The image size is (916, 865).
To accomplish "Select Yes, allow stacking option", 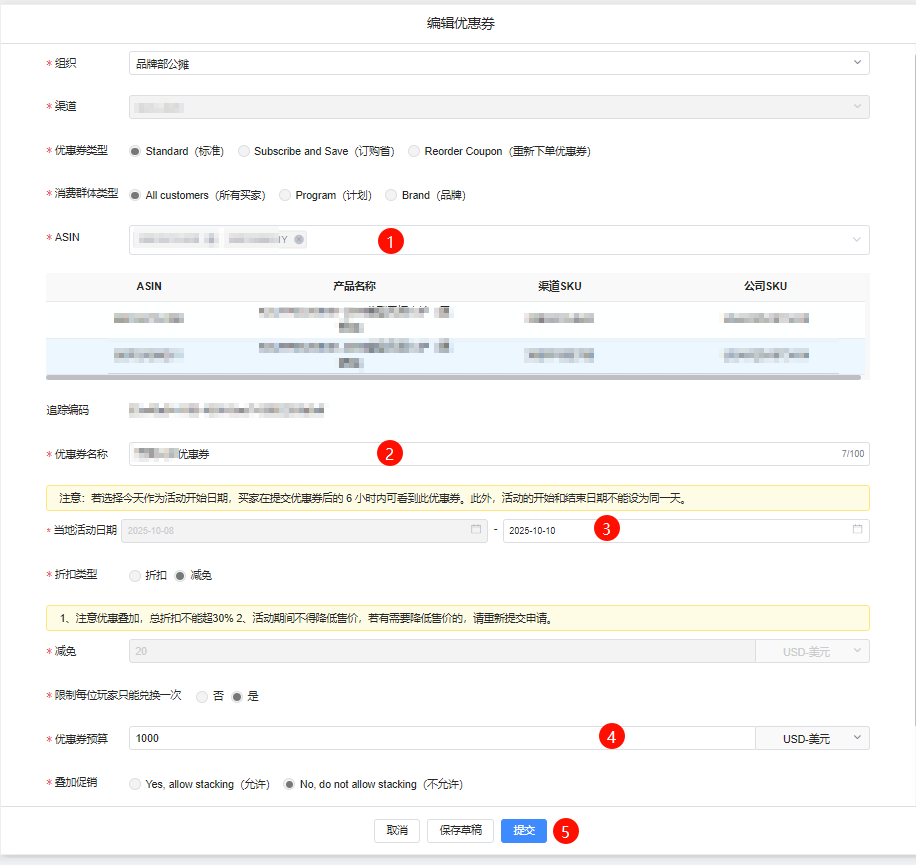I will (135, 785).
